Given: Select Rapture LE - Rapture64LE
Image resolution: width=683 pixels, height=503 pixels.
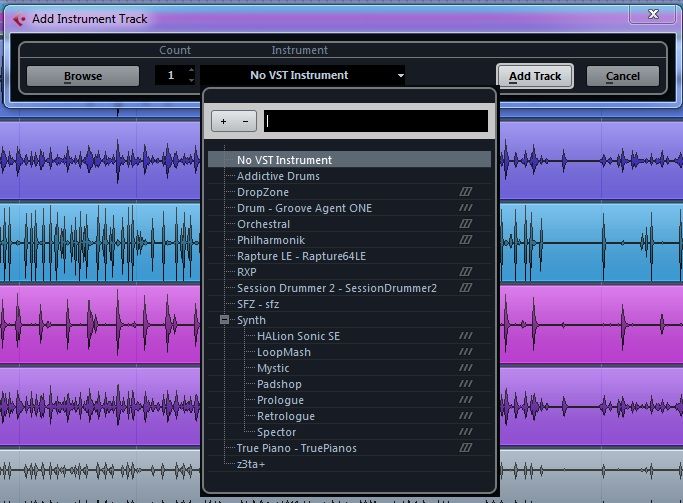Looking at the screenshot, I should (349, 256).
